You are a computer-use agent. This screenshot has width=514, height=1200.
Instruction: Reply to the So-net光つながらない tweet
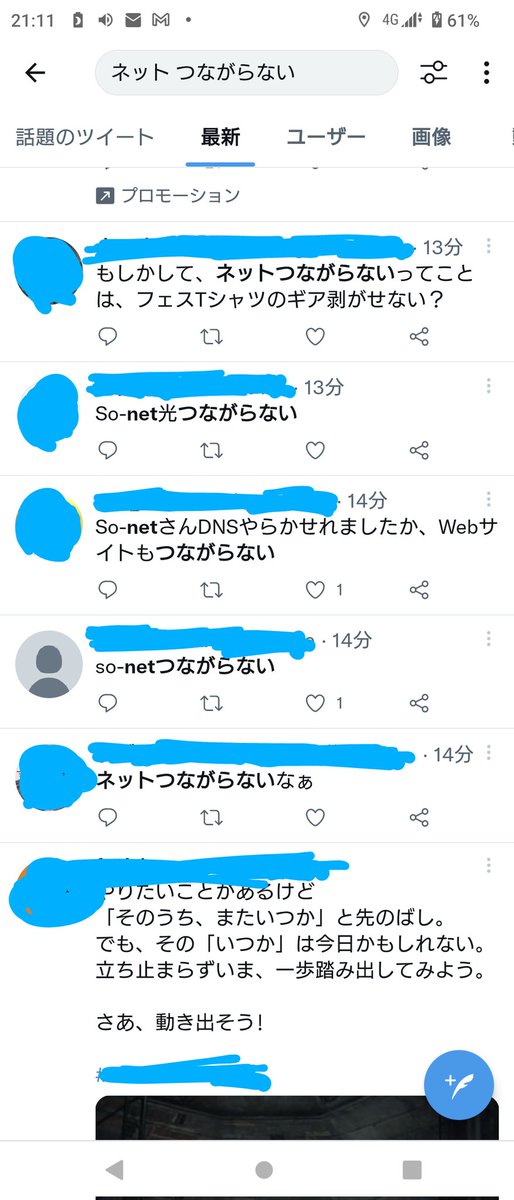tap(109, 450)
